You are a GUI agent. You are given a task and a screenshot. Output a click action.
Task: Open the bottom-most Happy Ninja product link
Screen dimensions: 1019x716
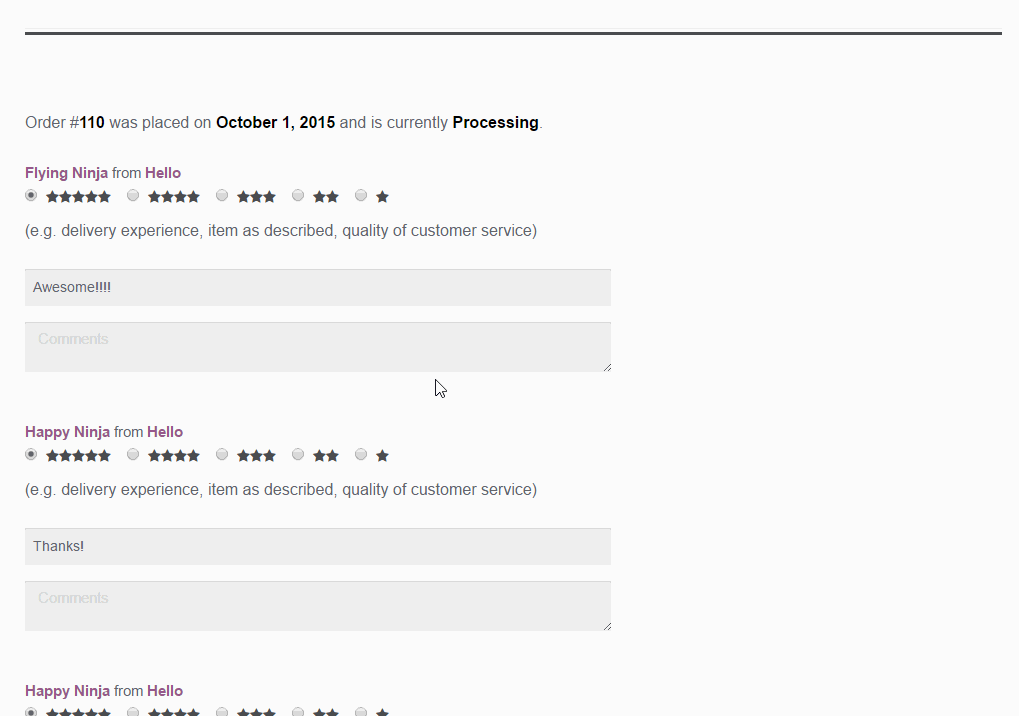tap(67, 691)
